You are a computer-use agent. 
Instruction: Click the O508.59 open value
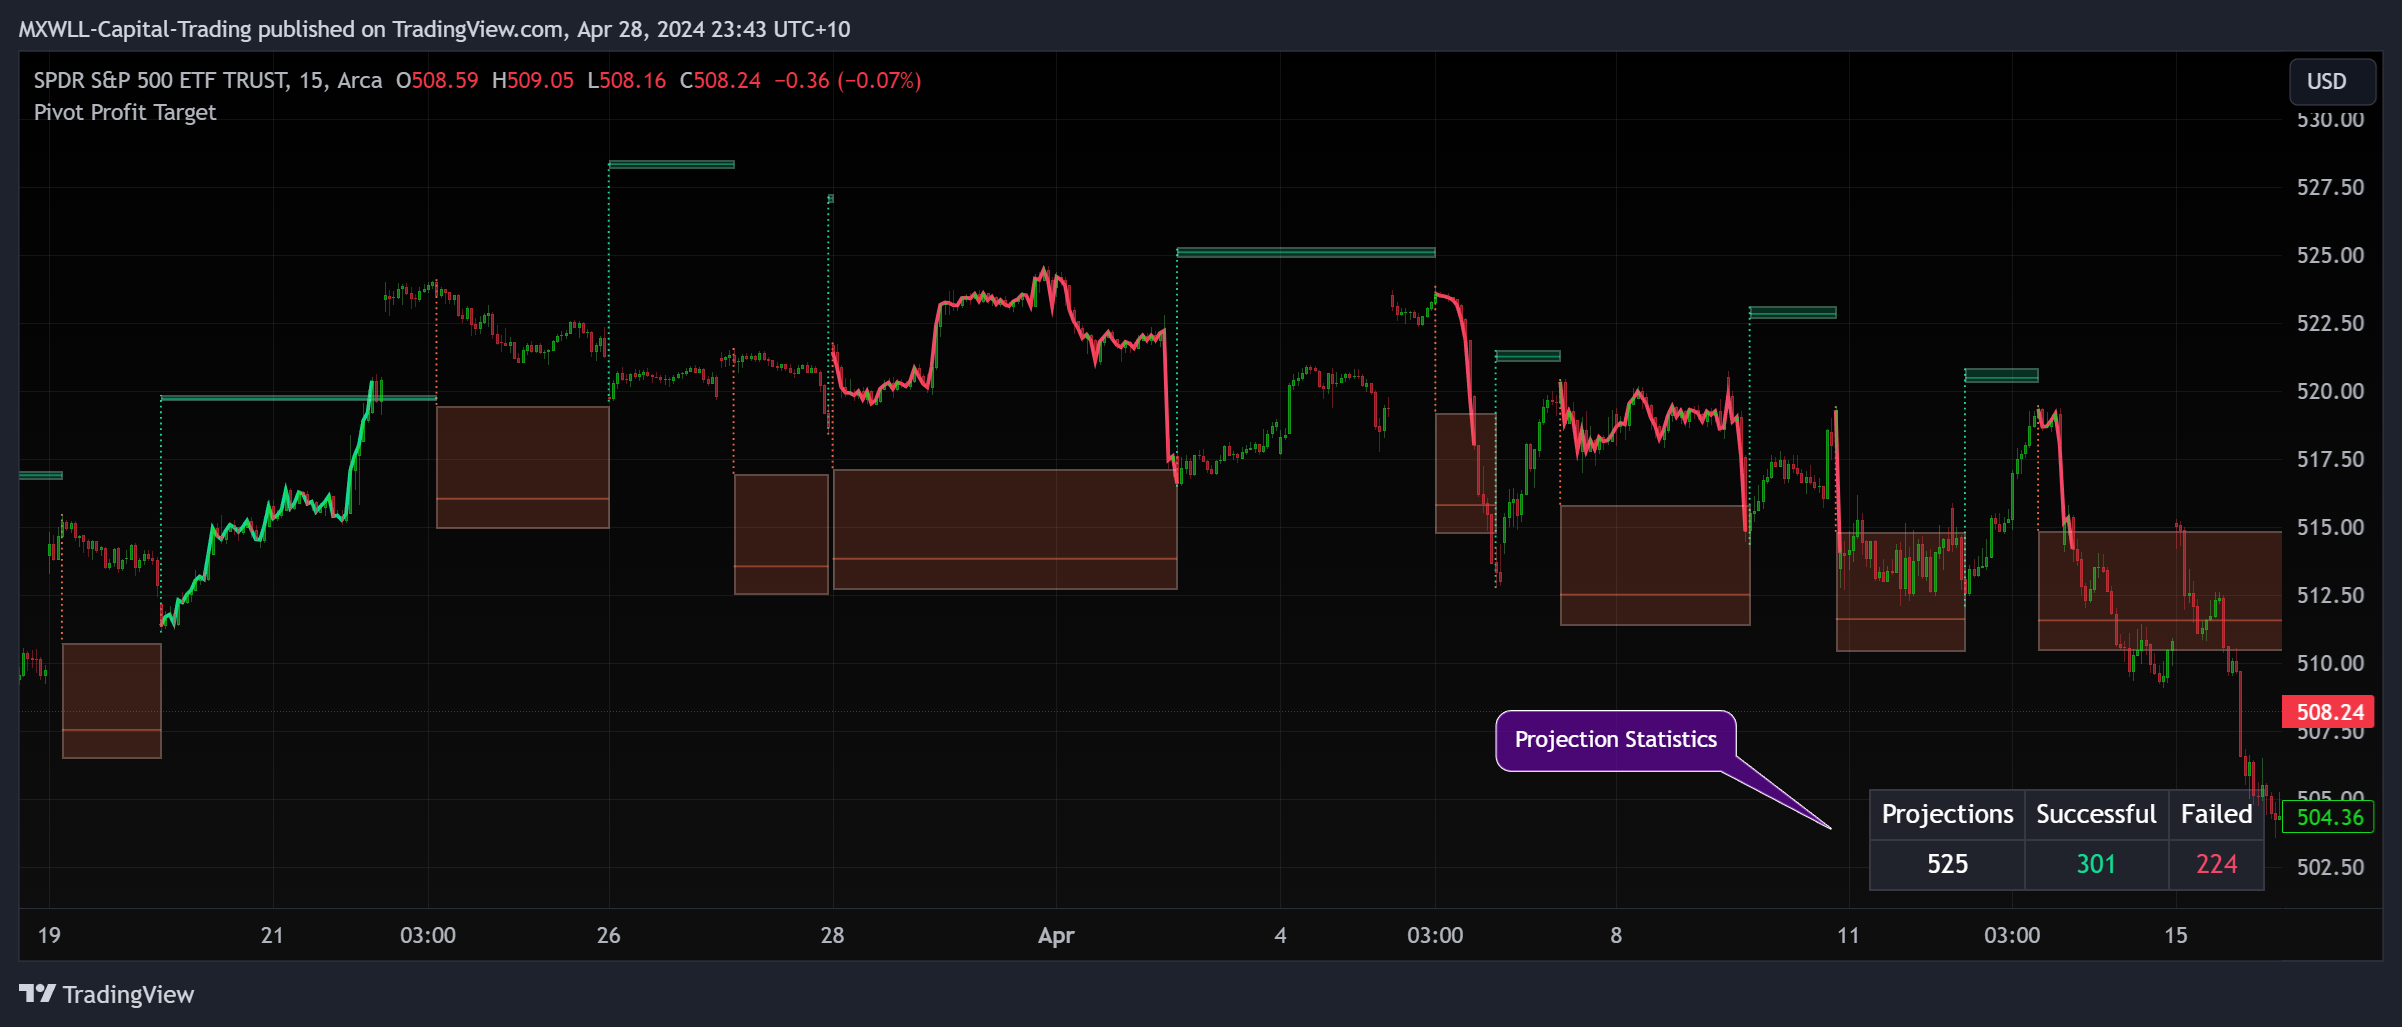(x=437, y=80)
